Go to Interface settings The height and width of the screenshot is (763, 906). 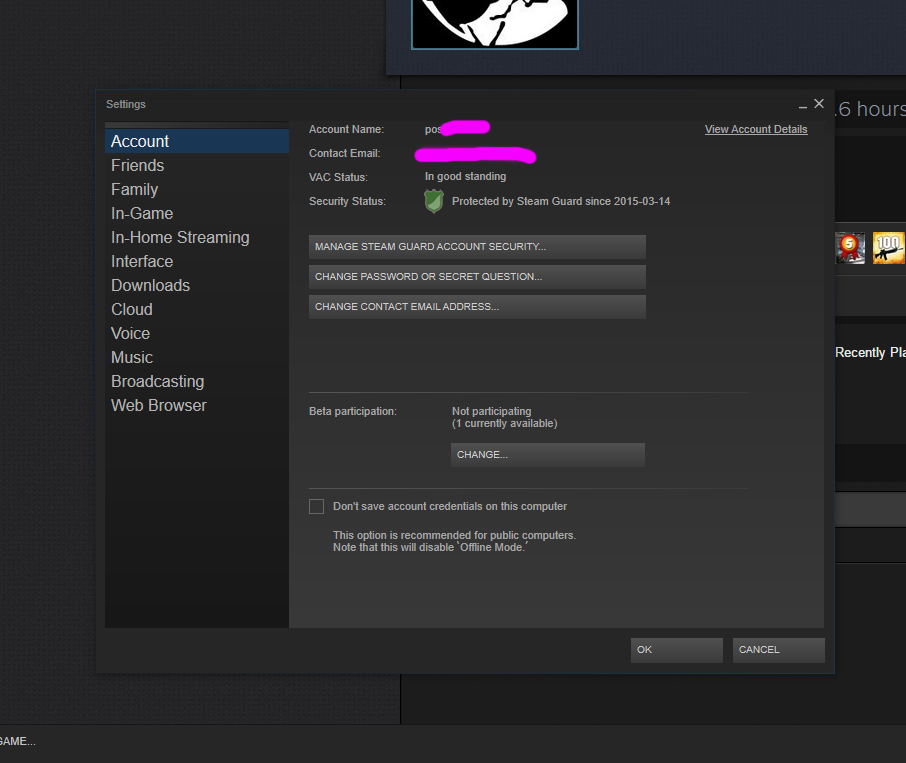197,261
